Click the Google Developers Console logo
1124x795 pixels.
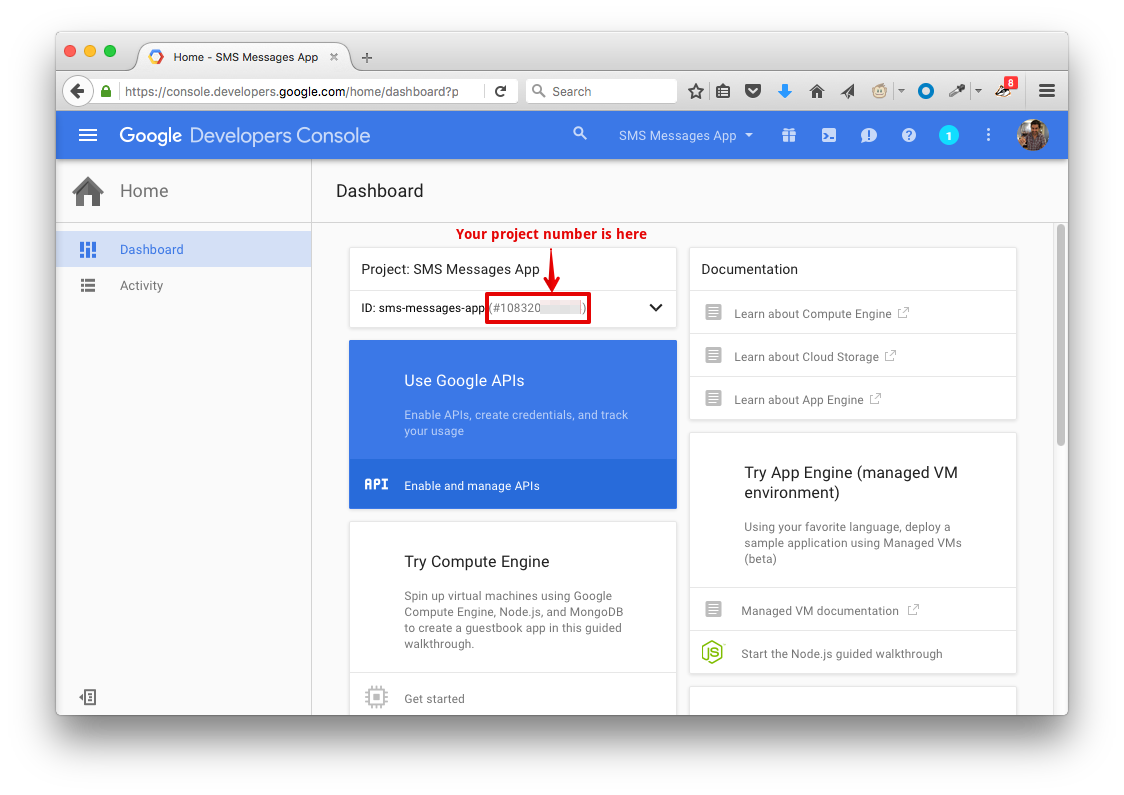point(244,135)
